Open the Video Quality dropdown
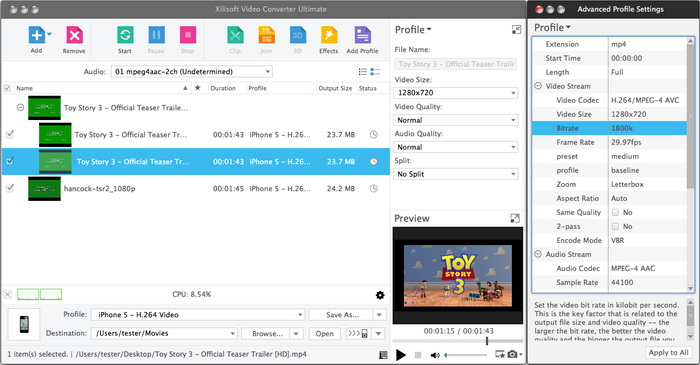The height and width of the screenshot is (365, 700). tap(455, 120)
